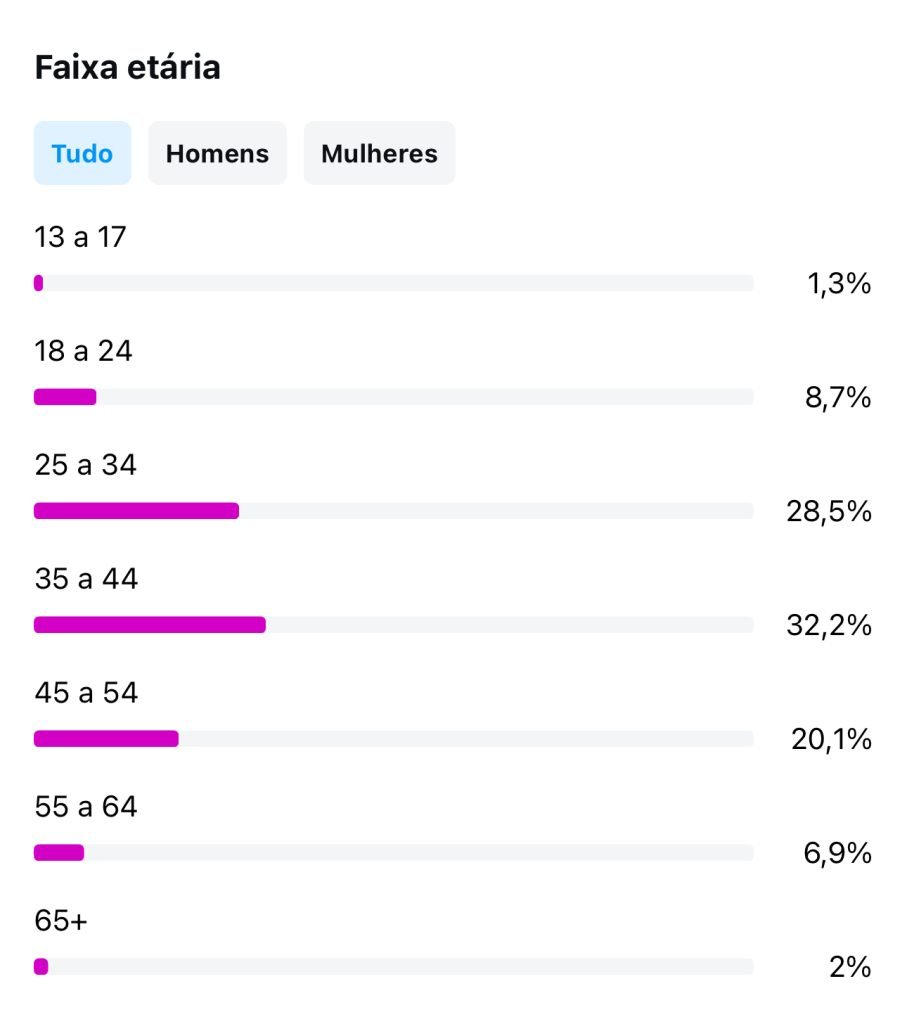The height and width of the screenshot is (1024, 907).
Task: Tap the 8,7% percentage
Action: pyautogui.click(x=838, y=398)
